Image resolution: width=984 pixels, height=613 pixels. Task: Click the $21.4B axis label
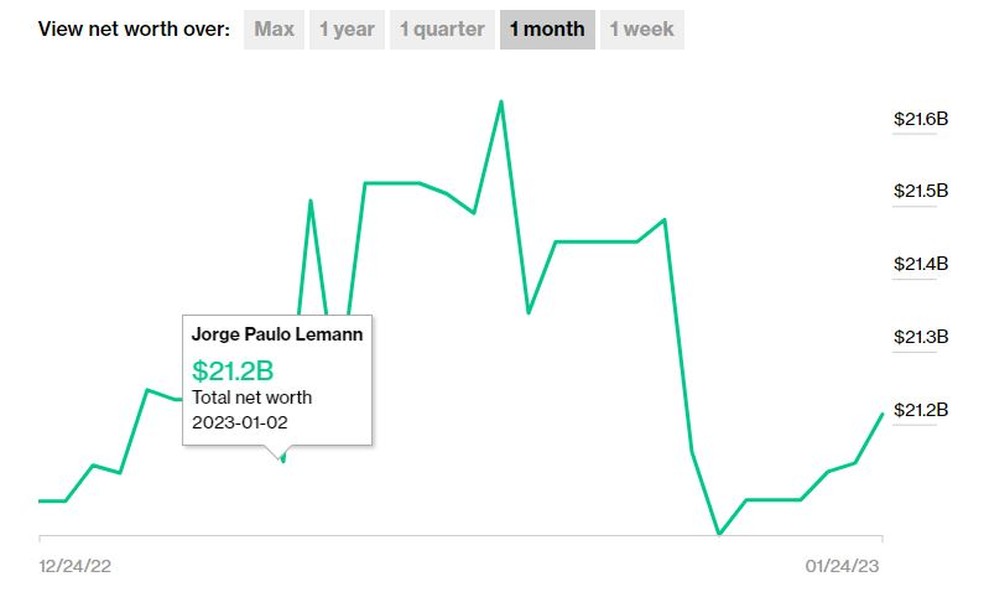click(x=920, y=265)
